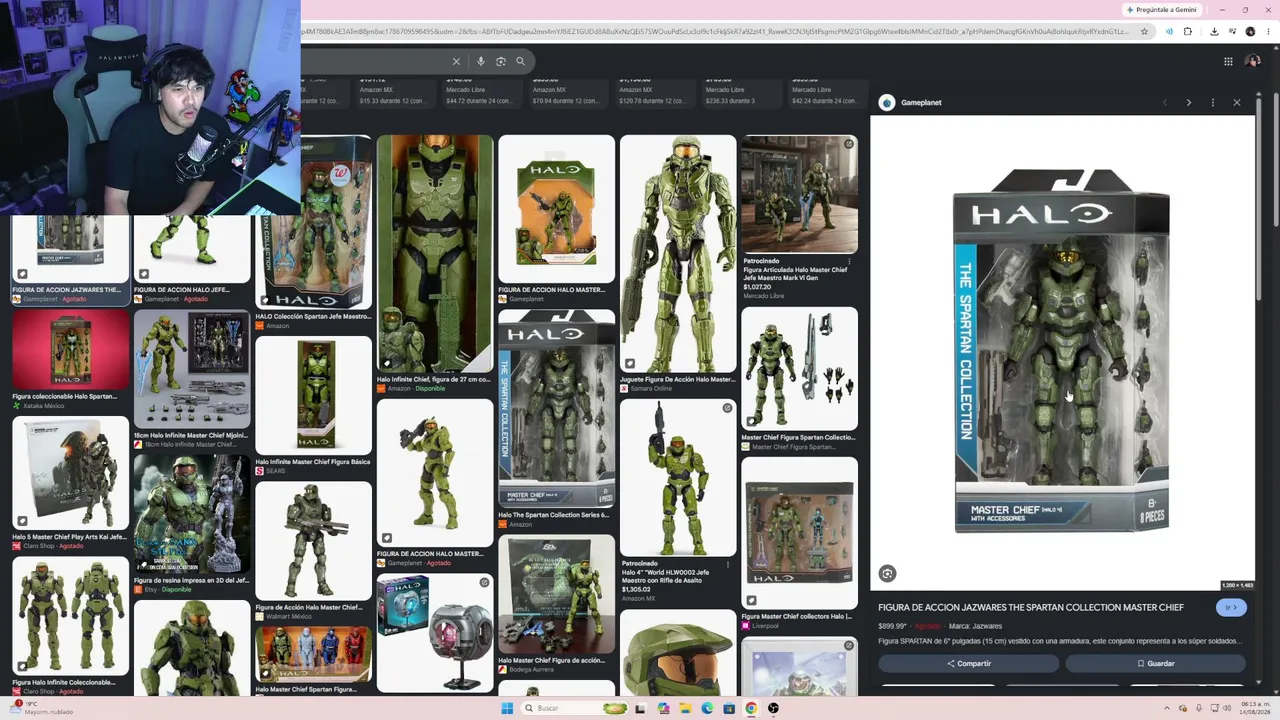
Task: Open the 'Halo Colección Spartan Jefe Maestro' Amazon result
Action: point(313,232)
